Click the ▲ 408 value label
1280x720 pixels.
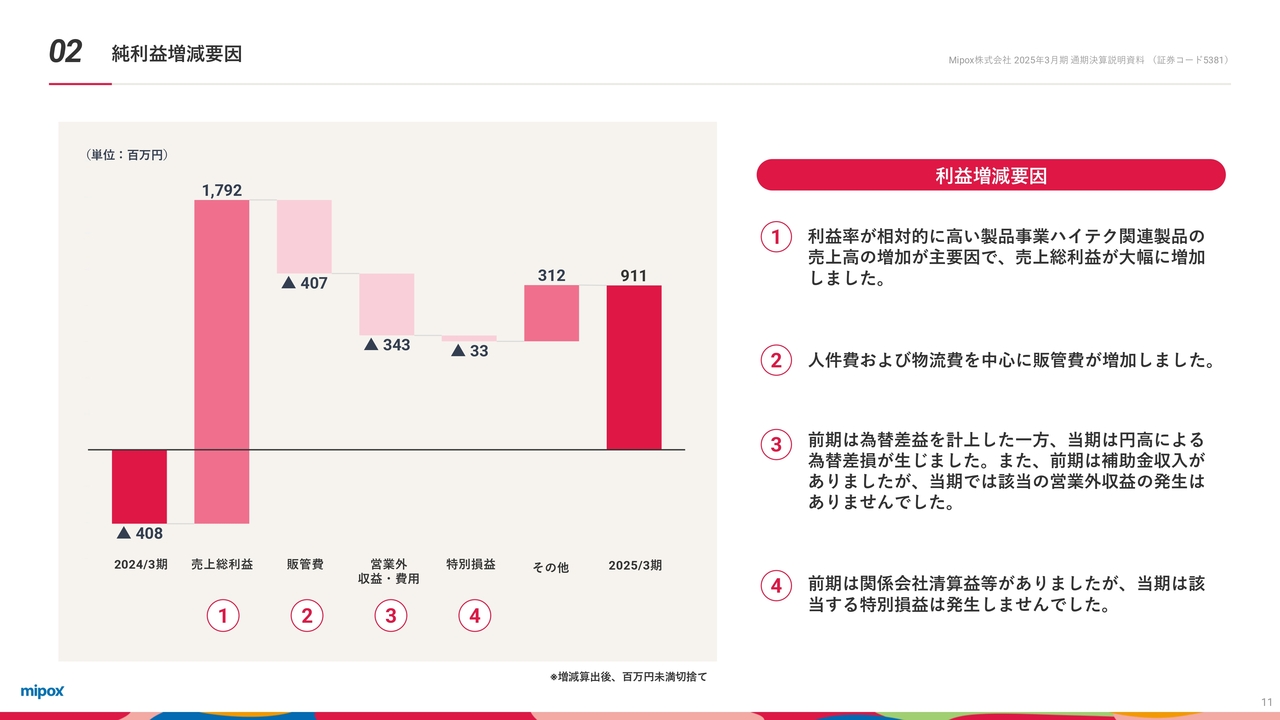[x=139, y=533]
